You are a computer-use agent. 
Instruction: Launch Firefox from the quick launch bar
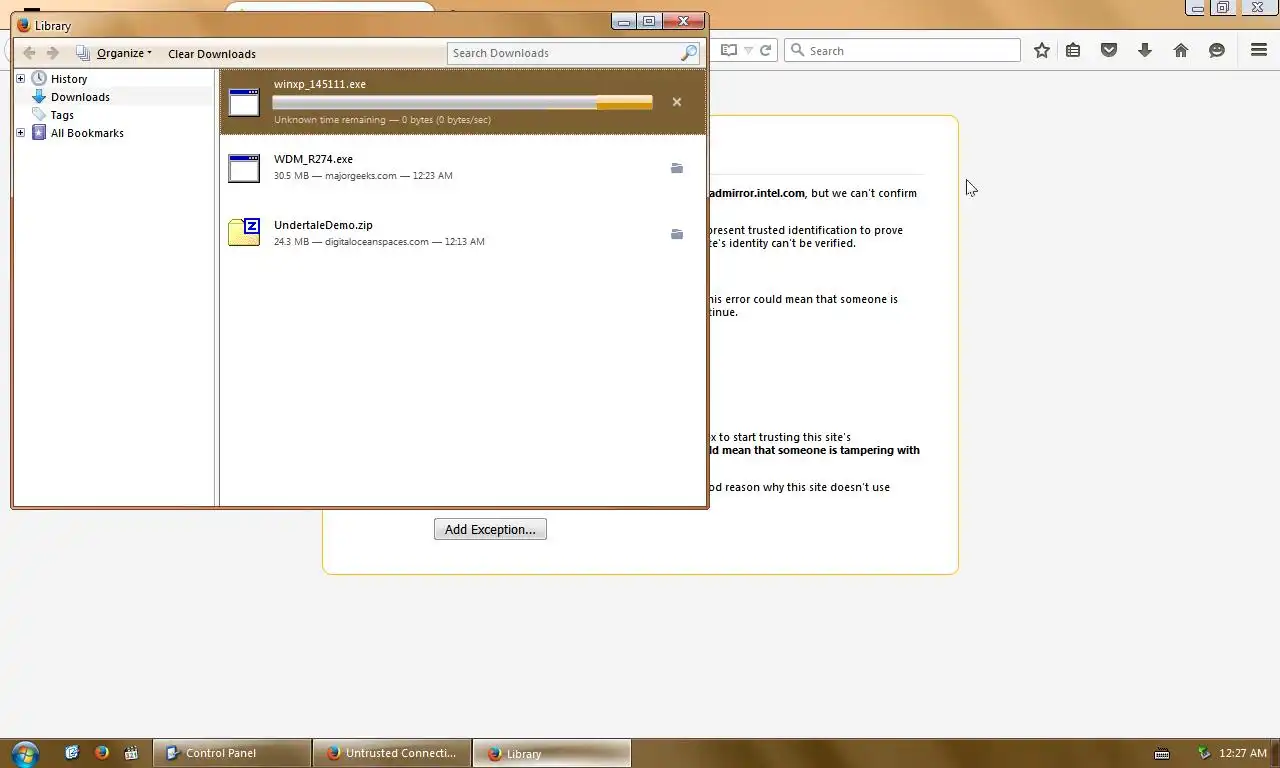click(101, 753)
